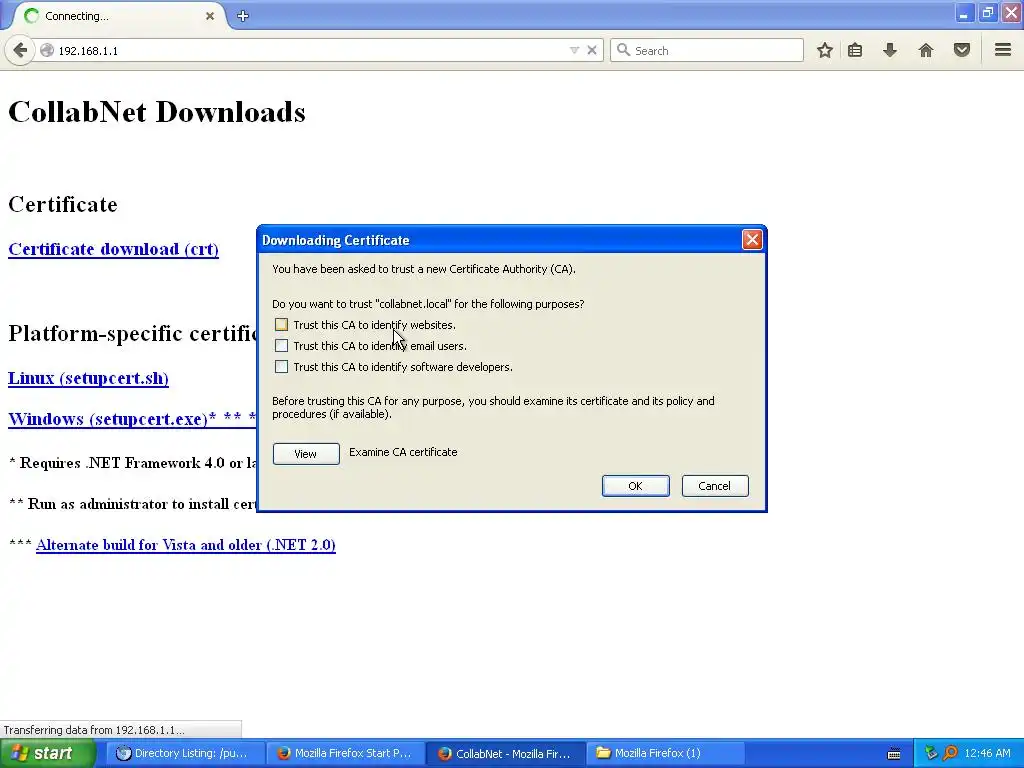Enable trust CA to identify websites

[x=281, y=325]
